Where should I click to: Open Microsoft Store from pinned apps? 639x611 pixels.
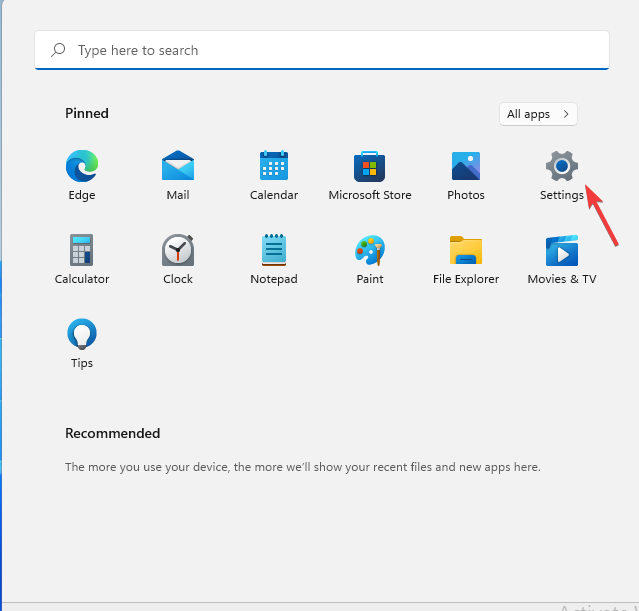coord(370,166)
